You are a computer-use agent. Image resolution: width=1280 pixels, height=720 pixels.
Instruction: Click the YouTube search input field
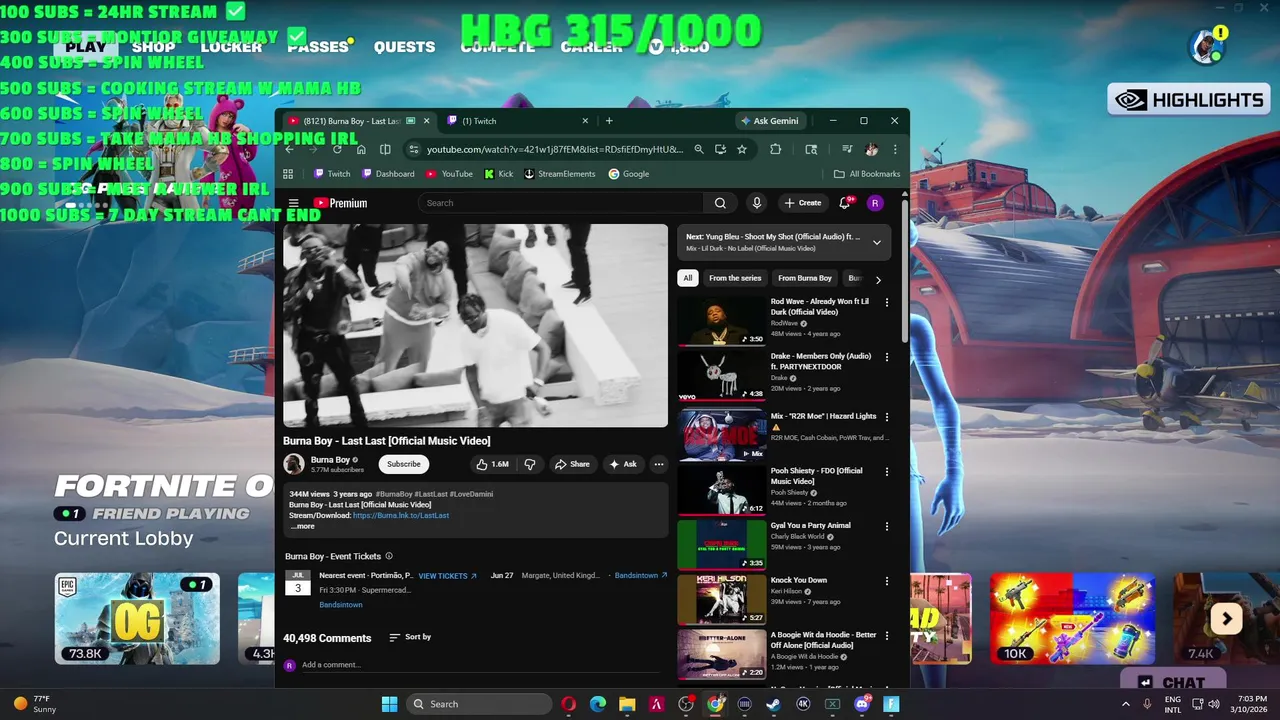pos(562,203)
